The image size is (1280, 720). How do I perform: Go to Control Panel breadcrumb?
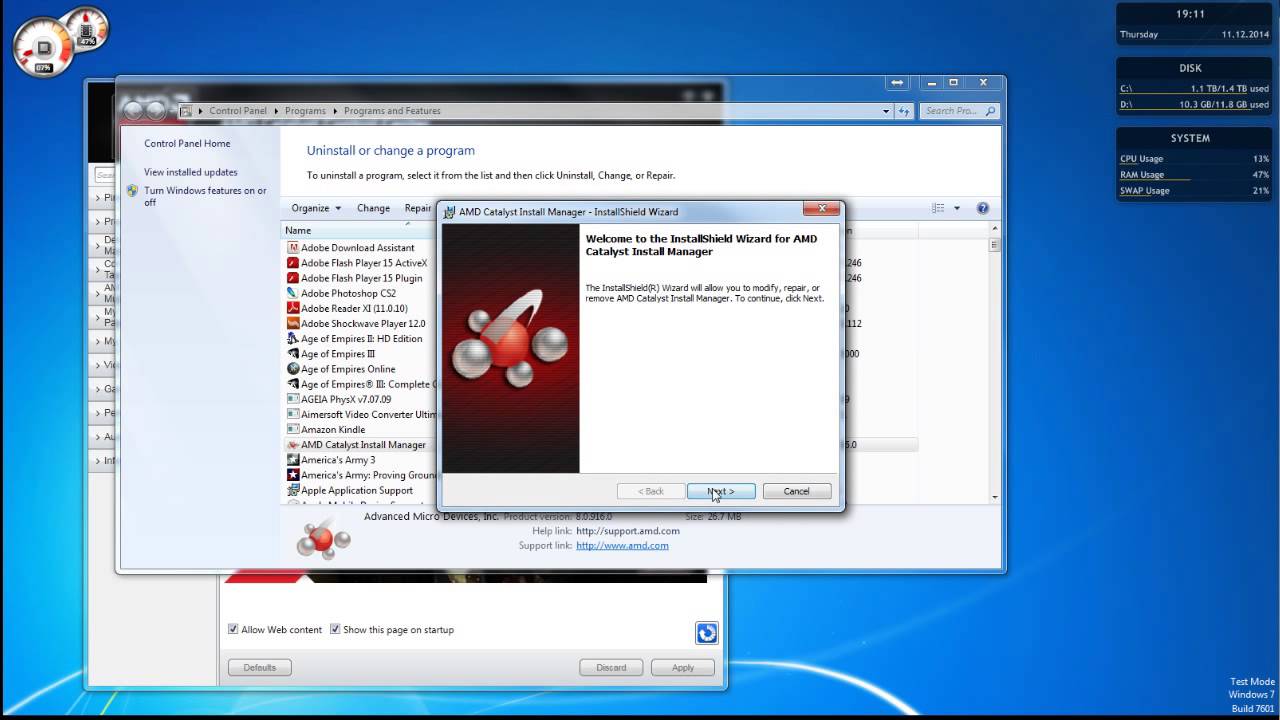(x=238, y=111)
